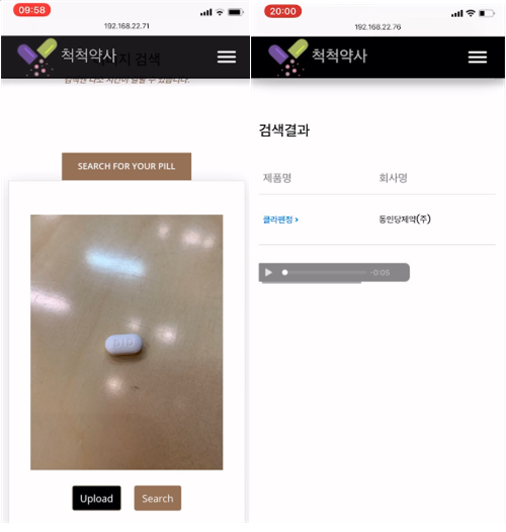The image size is (506, 532).
Task: Tap the 20:00 recording time indicator
Action: click(x=283, y=11)
